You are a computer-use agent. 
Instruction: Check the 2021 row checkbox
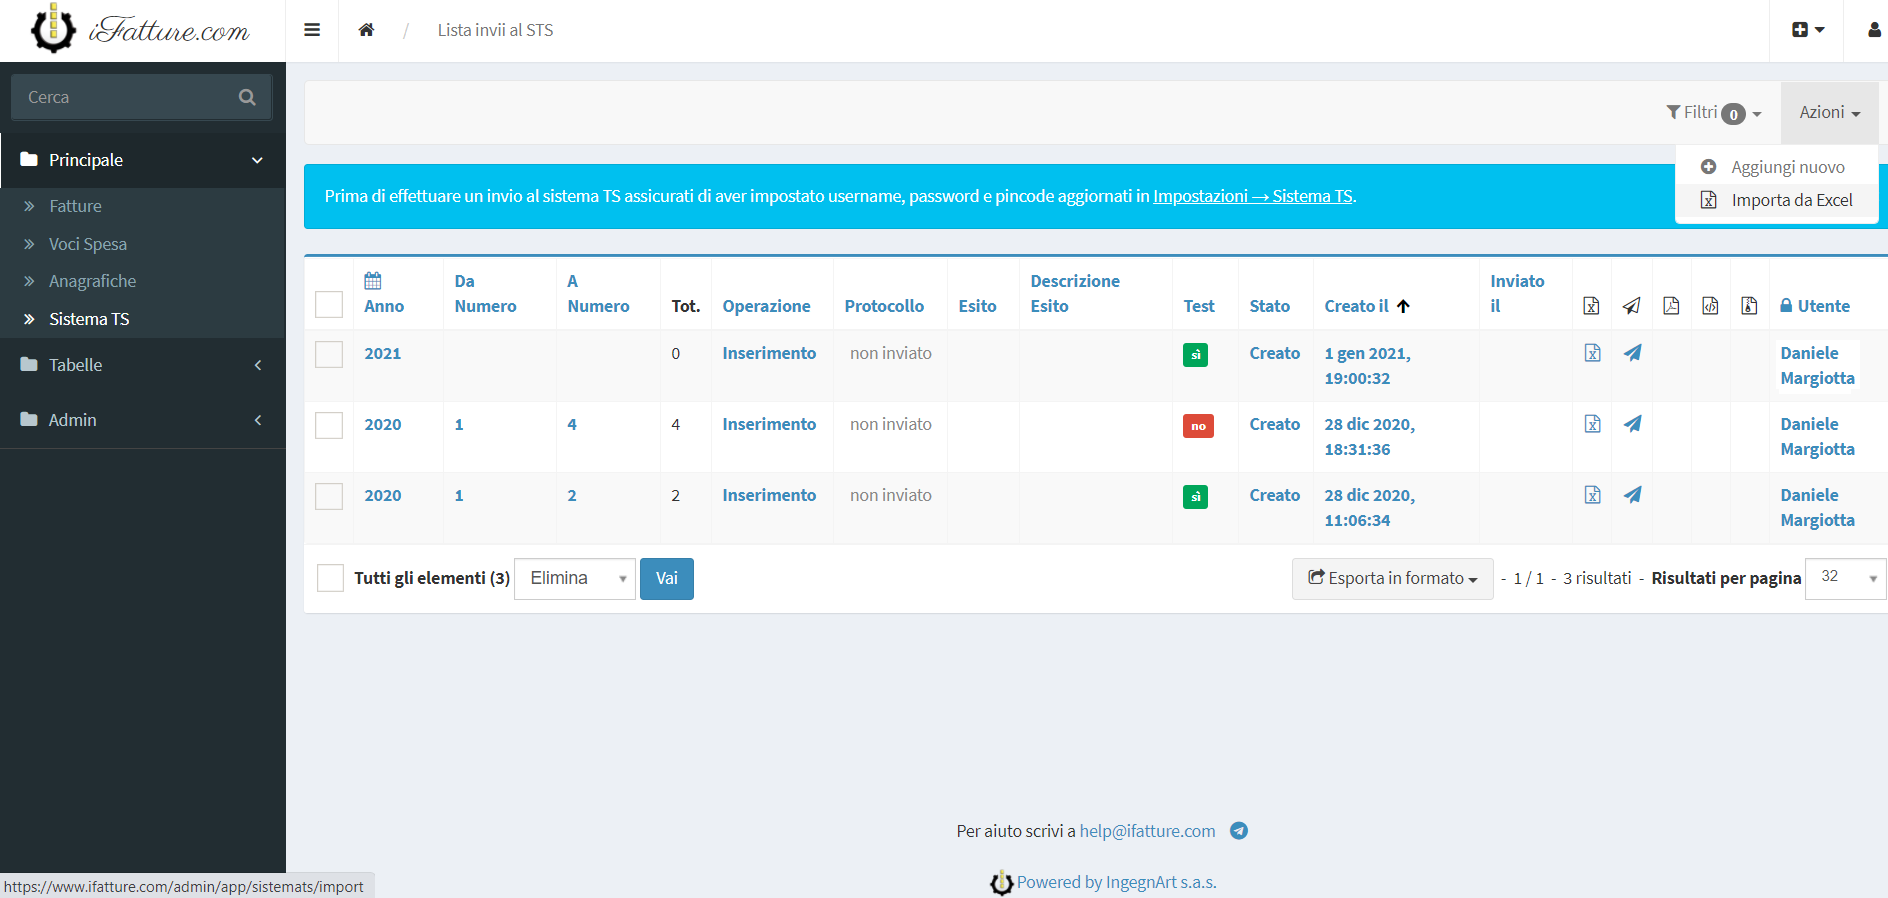pyautogui.click(x=329, y=355)
